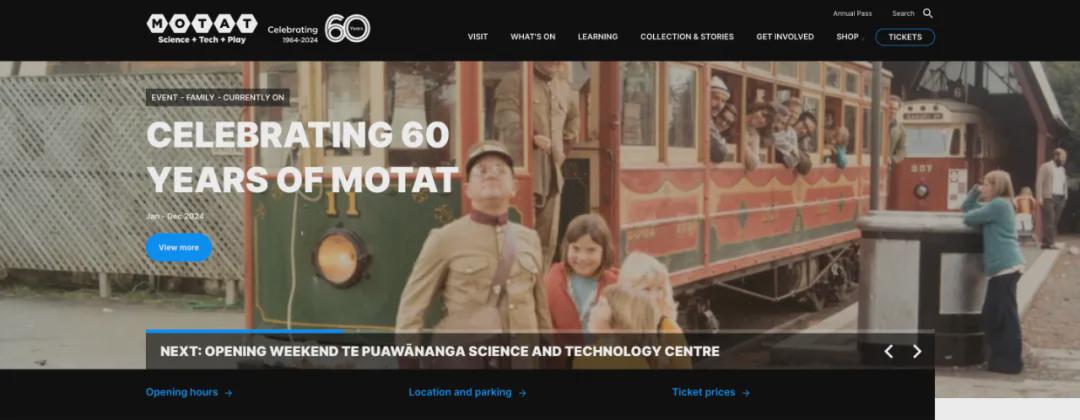Open the Visit menu

477,37
